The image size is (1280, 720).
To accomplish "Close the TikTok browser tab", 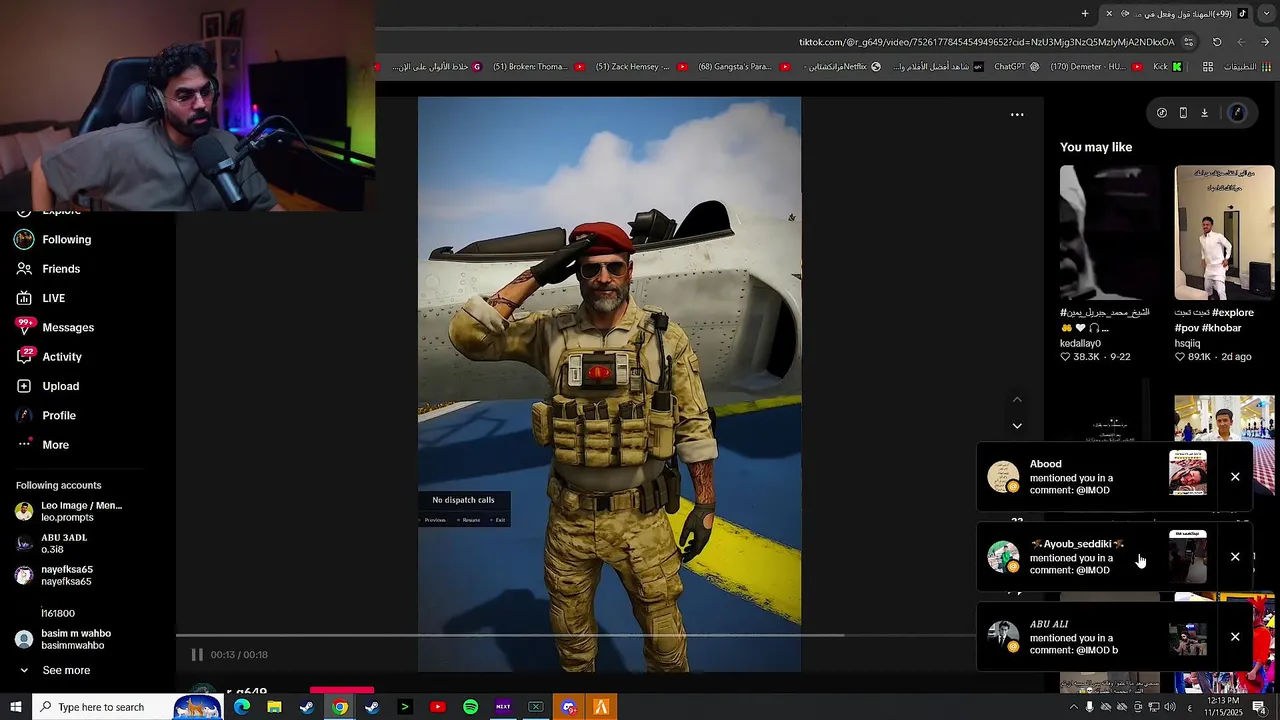I will (1109, 14).
